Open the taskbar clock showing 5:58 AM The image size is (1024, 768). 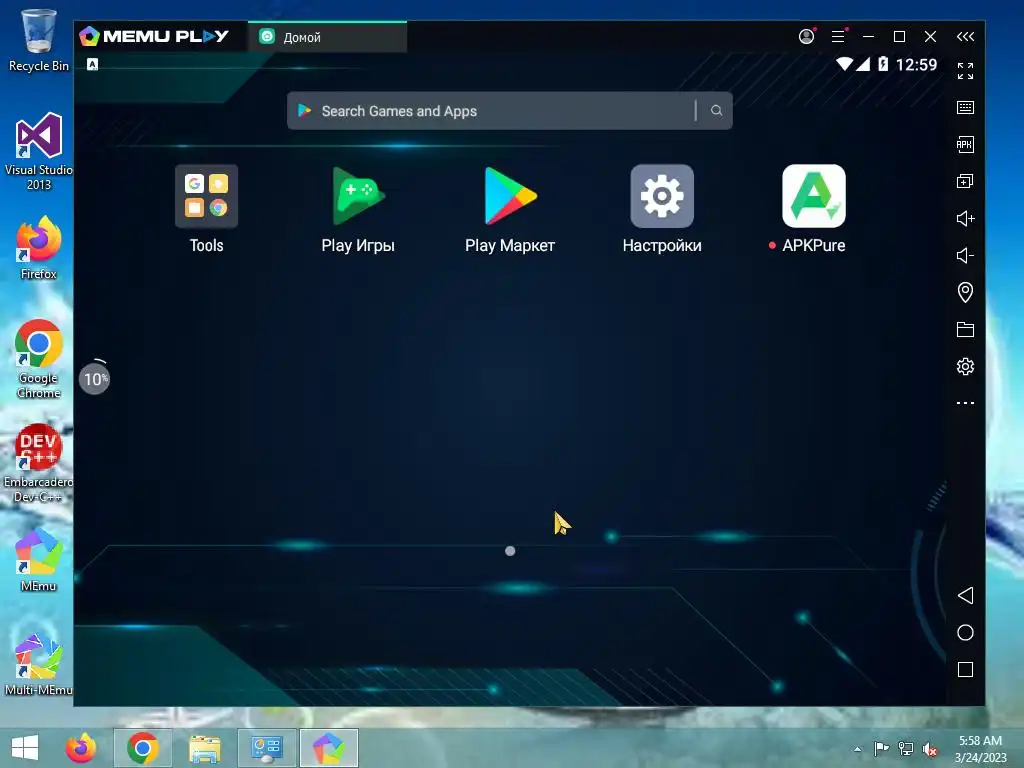pyautogui.click(x=980, y=748)
